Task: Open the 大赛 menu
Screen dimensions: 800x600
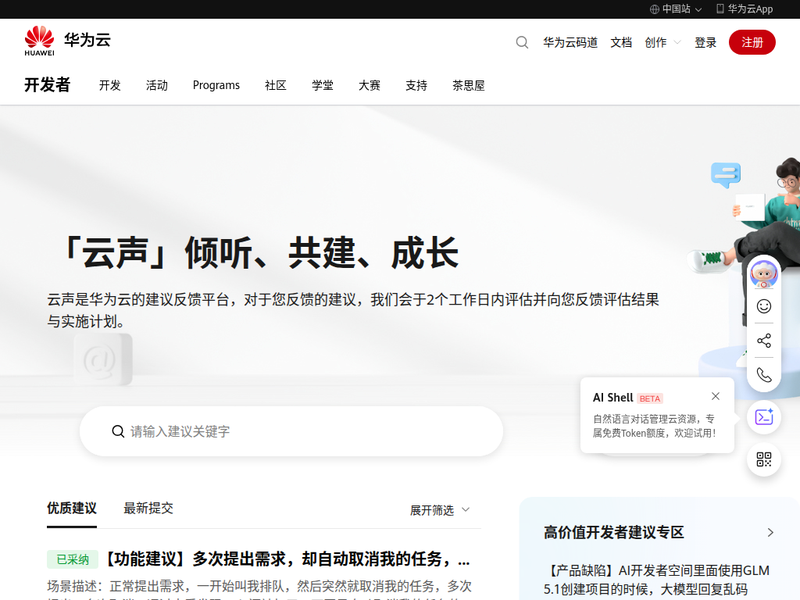Action: [369, 85]
